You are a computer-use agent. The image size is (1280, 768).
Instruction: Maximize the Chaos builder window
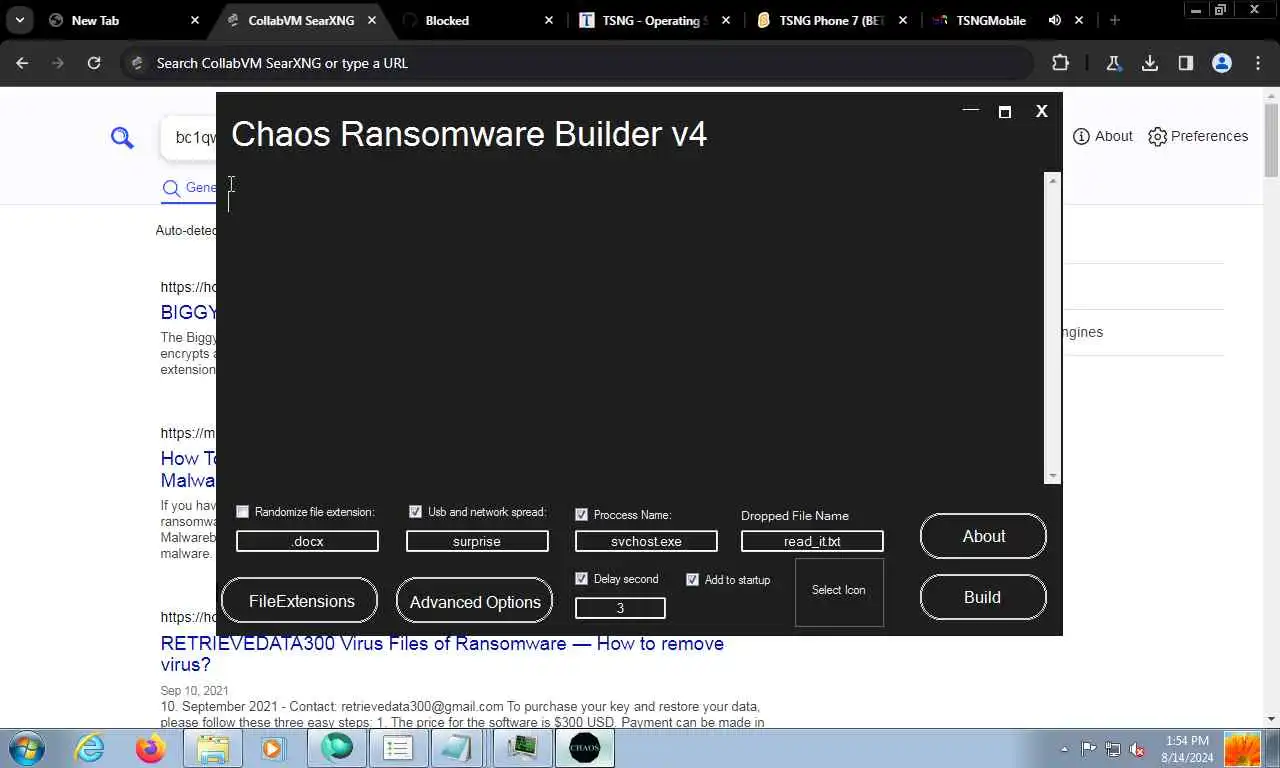(x=1005, y=112)
